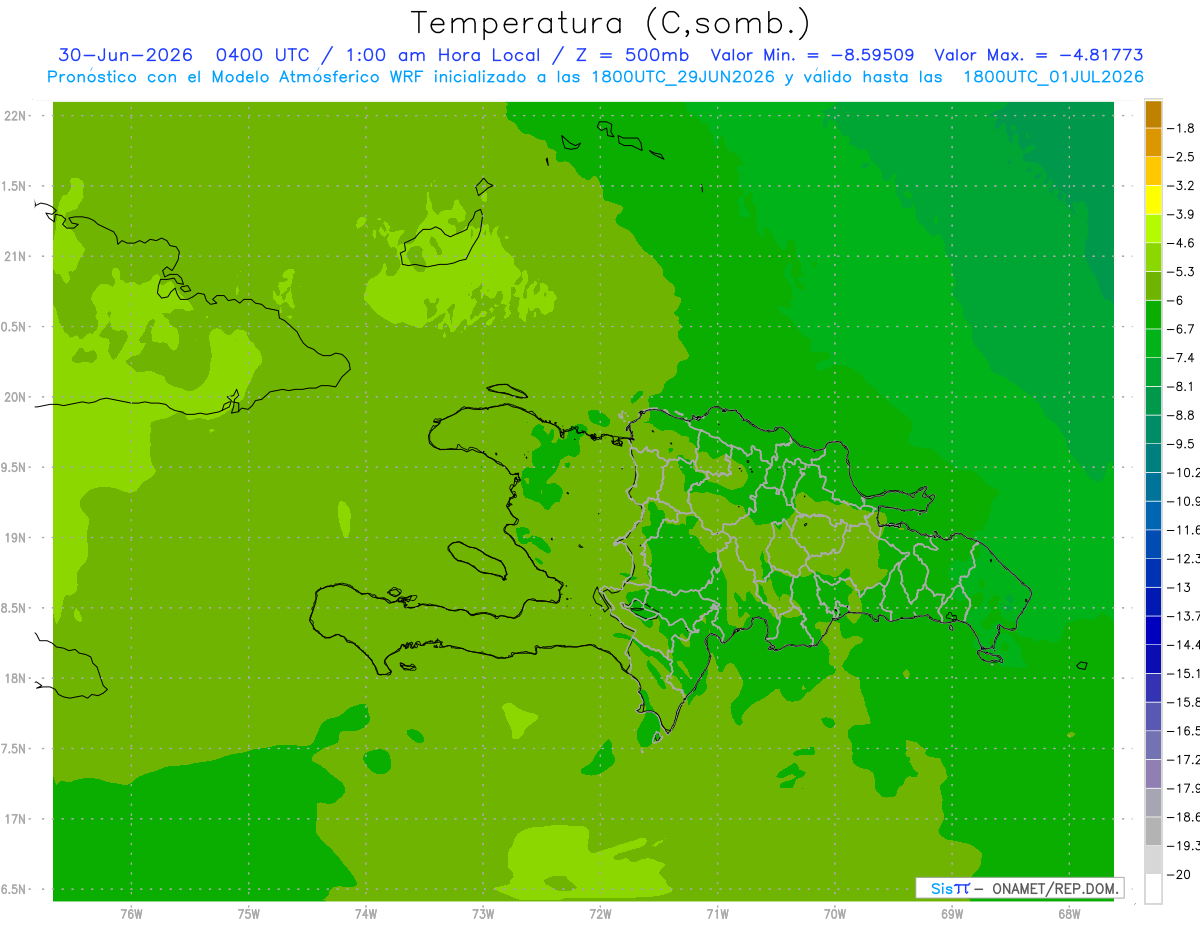Click the "72W" longitude axis label

pyautogui.click(x=600, y=914)
